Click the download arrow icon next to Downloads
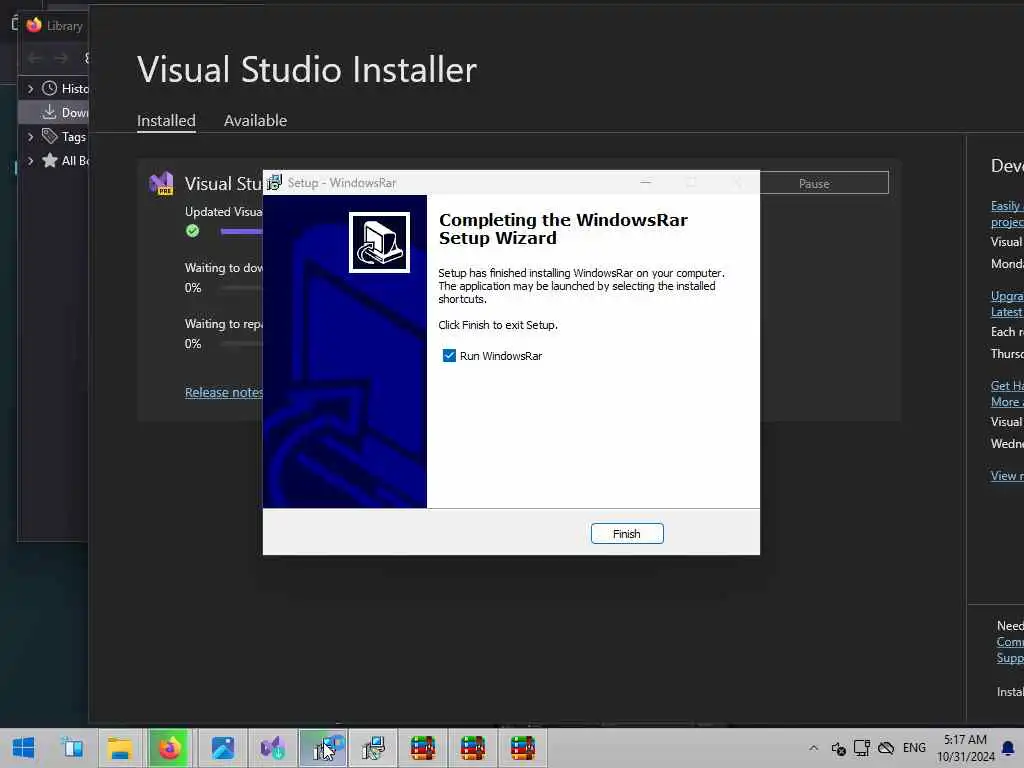This screenshot has height=768, width=1024. [49, 112]
